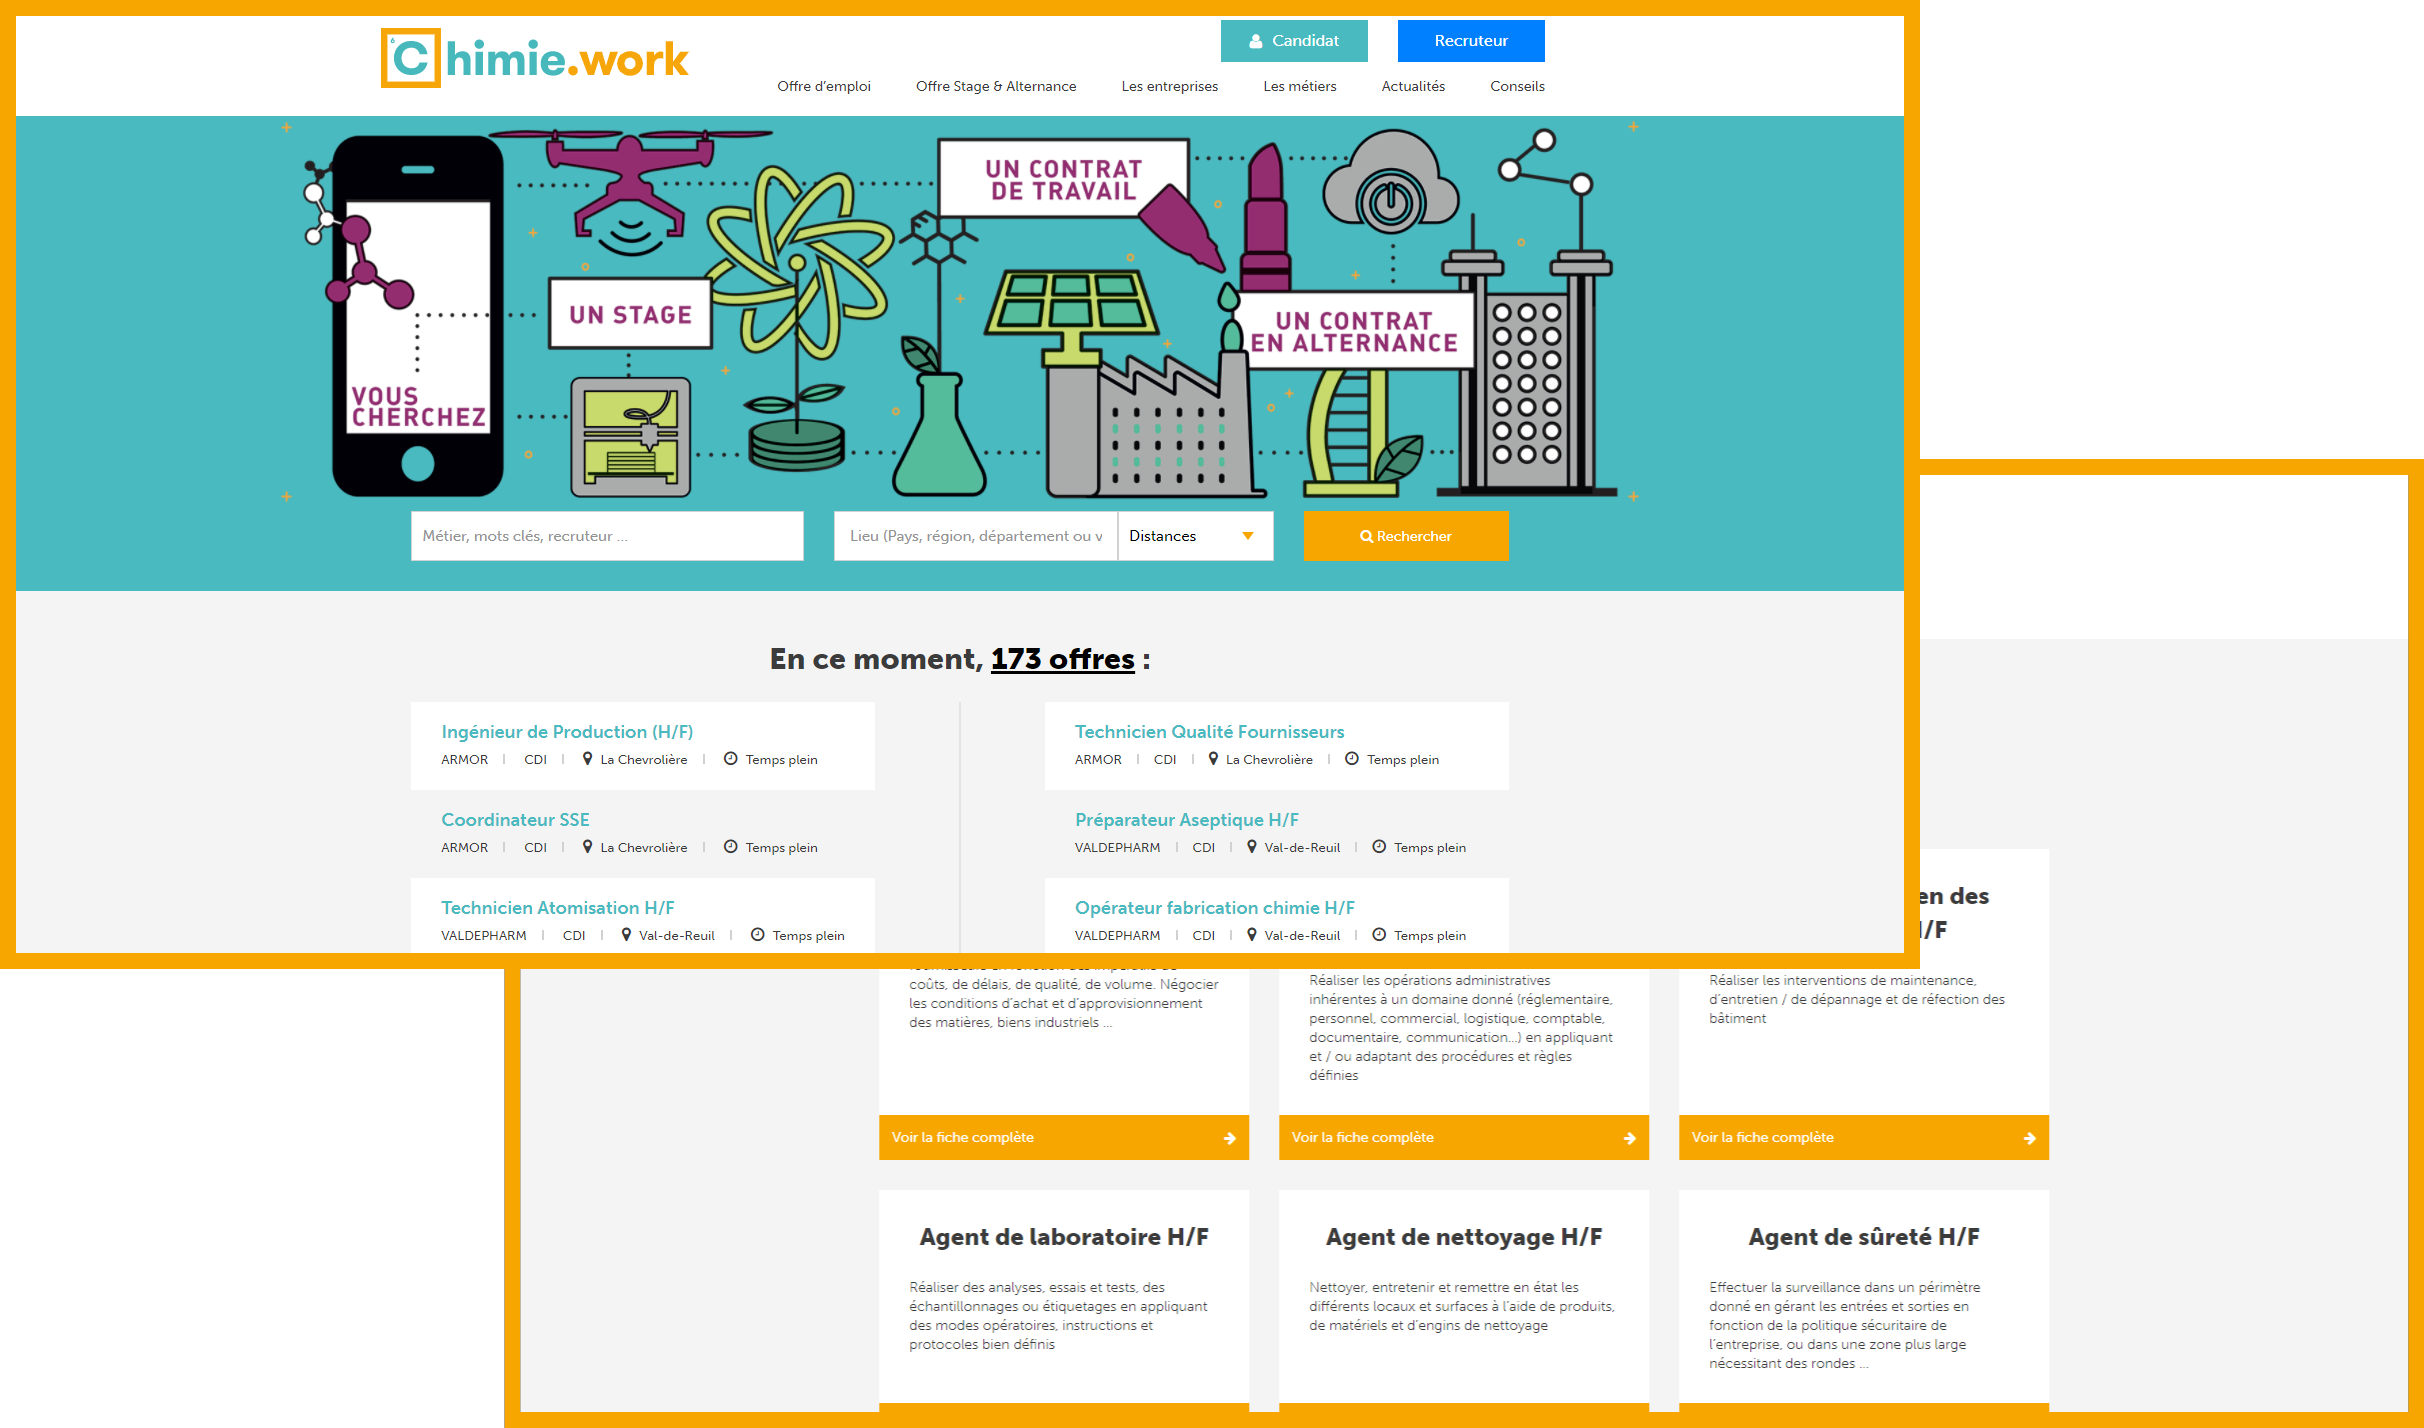Click location pin in Ingénieur de Production row
Screen dimensions: 2424x1428
(x=587, y=759)
